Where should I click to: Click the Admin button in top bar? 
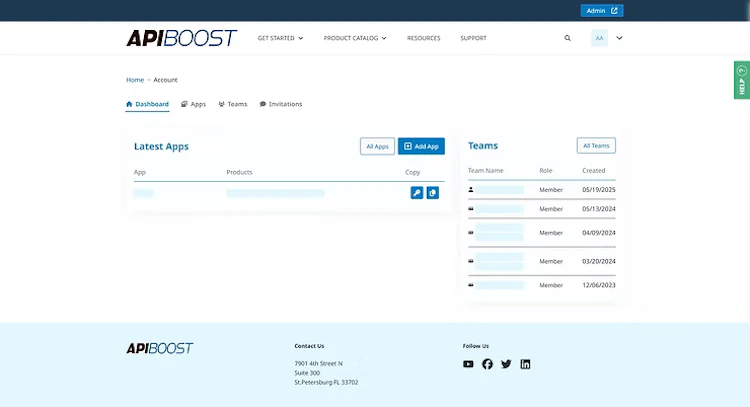point(602,11)
